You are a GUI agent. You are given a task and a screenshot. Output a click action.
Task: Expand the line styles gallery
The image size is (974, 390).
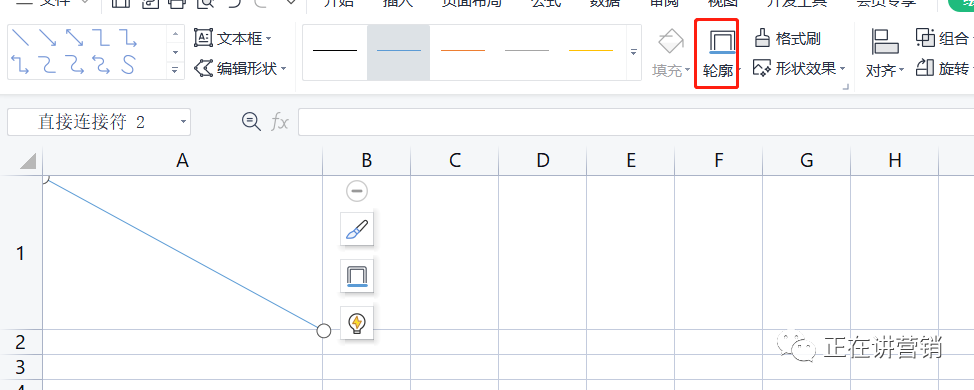point(634,53)
